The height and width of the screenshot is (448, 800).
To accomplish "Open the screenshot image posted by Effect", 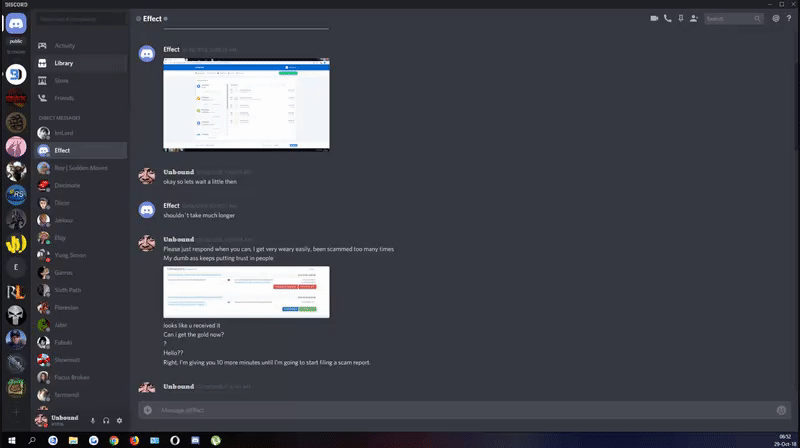I will coord(246,105).
